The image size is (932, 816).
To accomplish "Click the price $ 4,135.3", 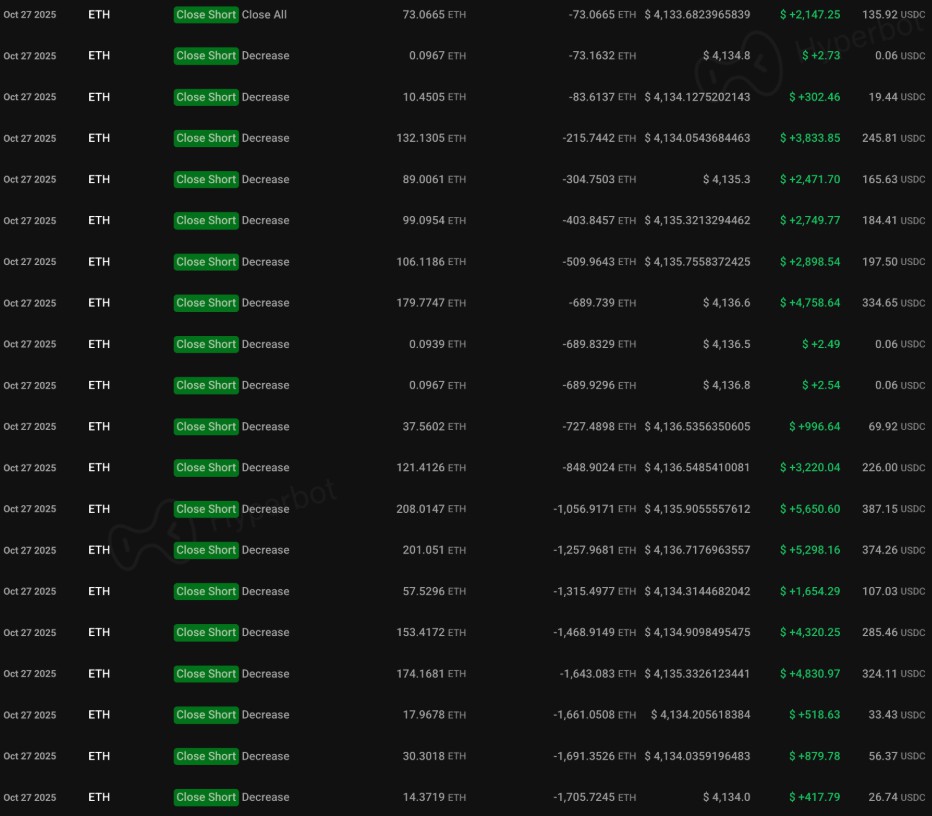I will 726,179.
